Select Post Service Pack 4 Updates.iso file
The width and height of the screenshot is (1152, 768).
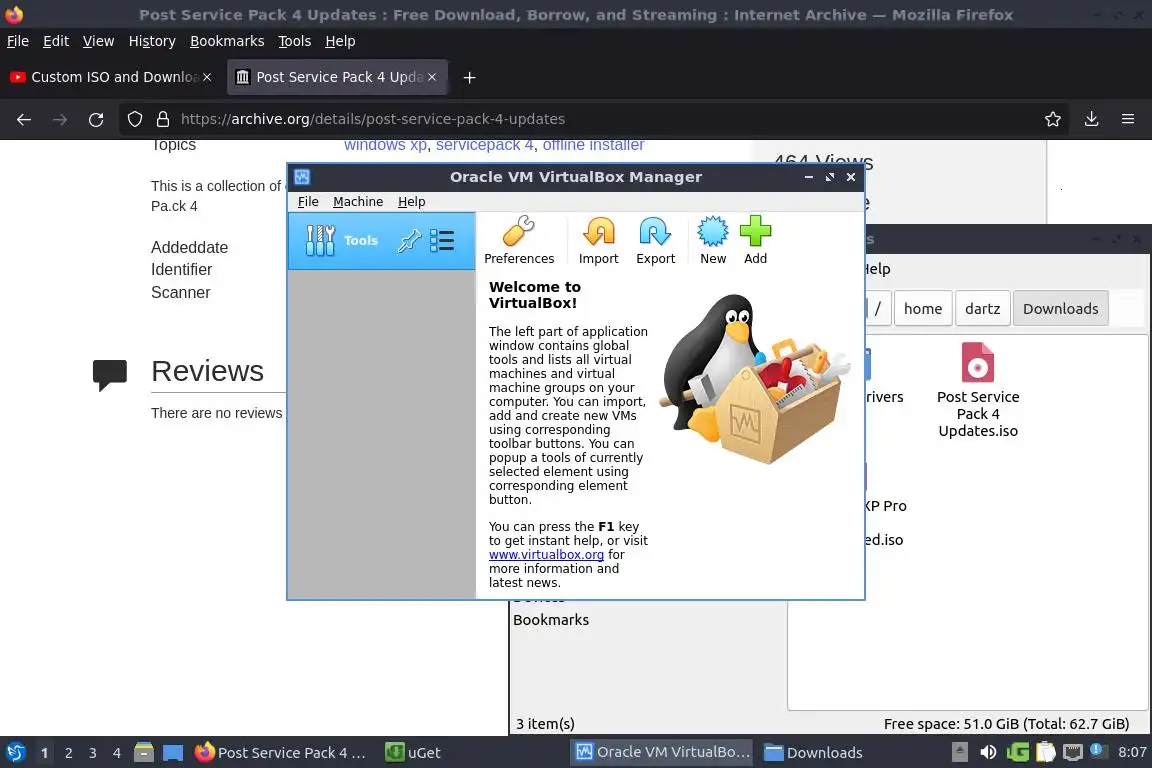coord(978,391)
